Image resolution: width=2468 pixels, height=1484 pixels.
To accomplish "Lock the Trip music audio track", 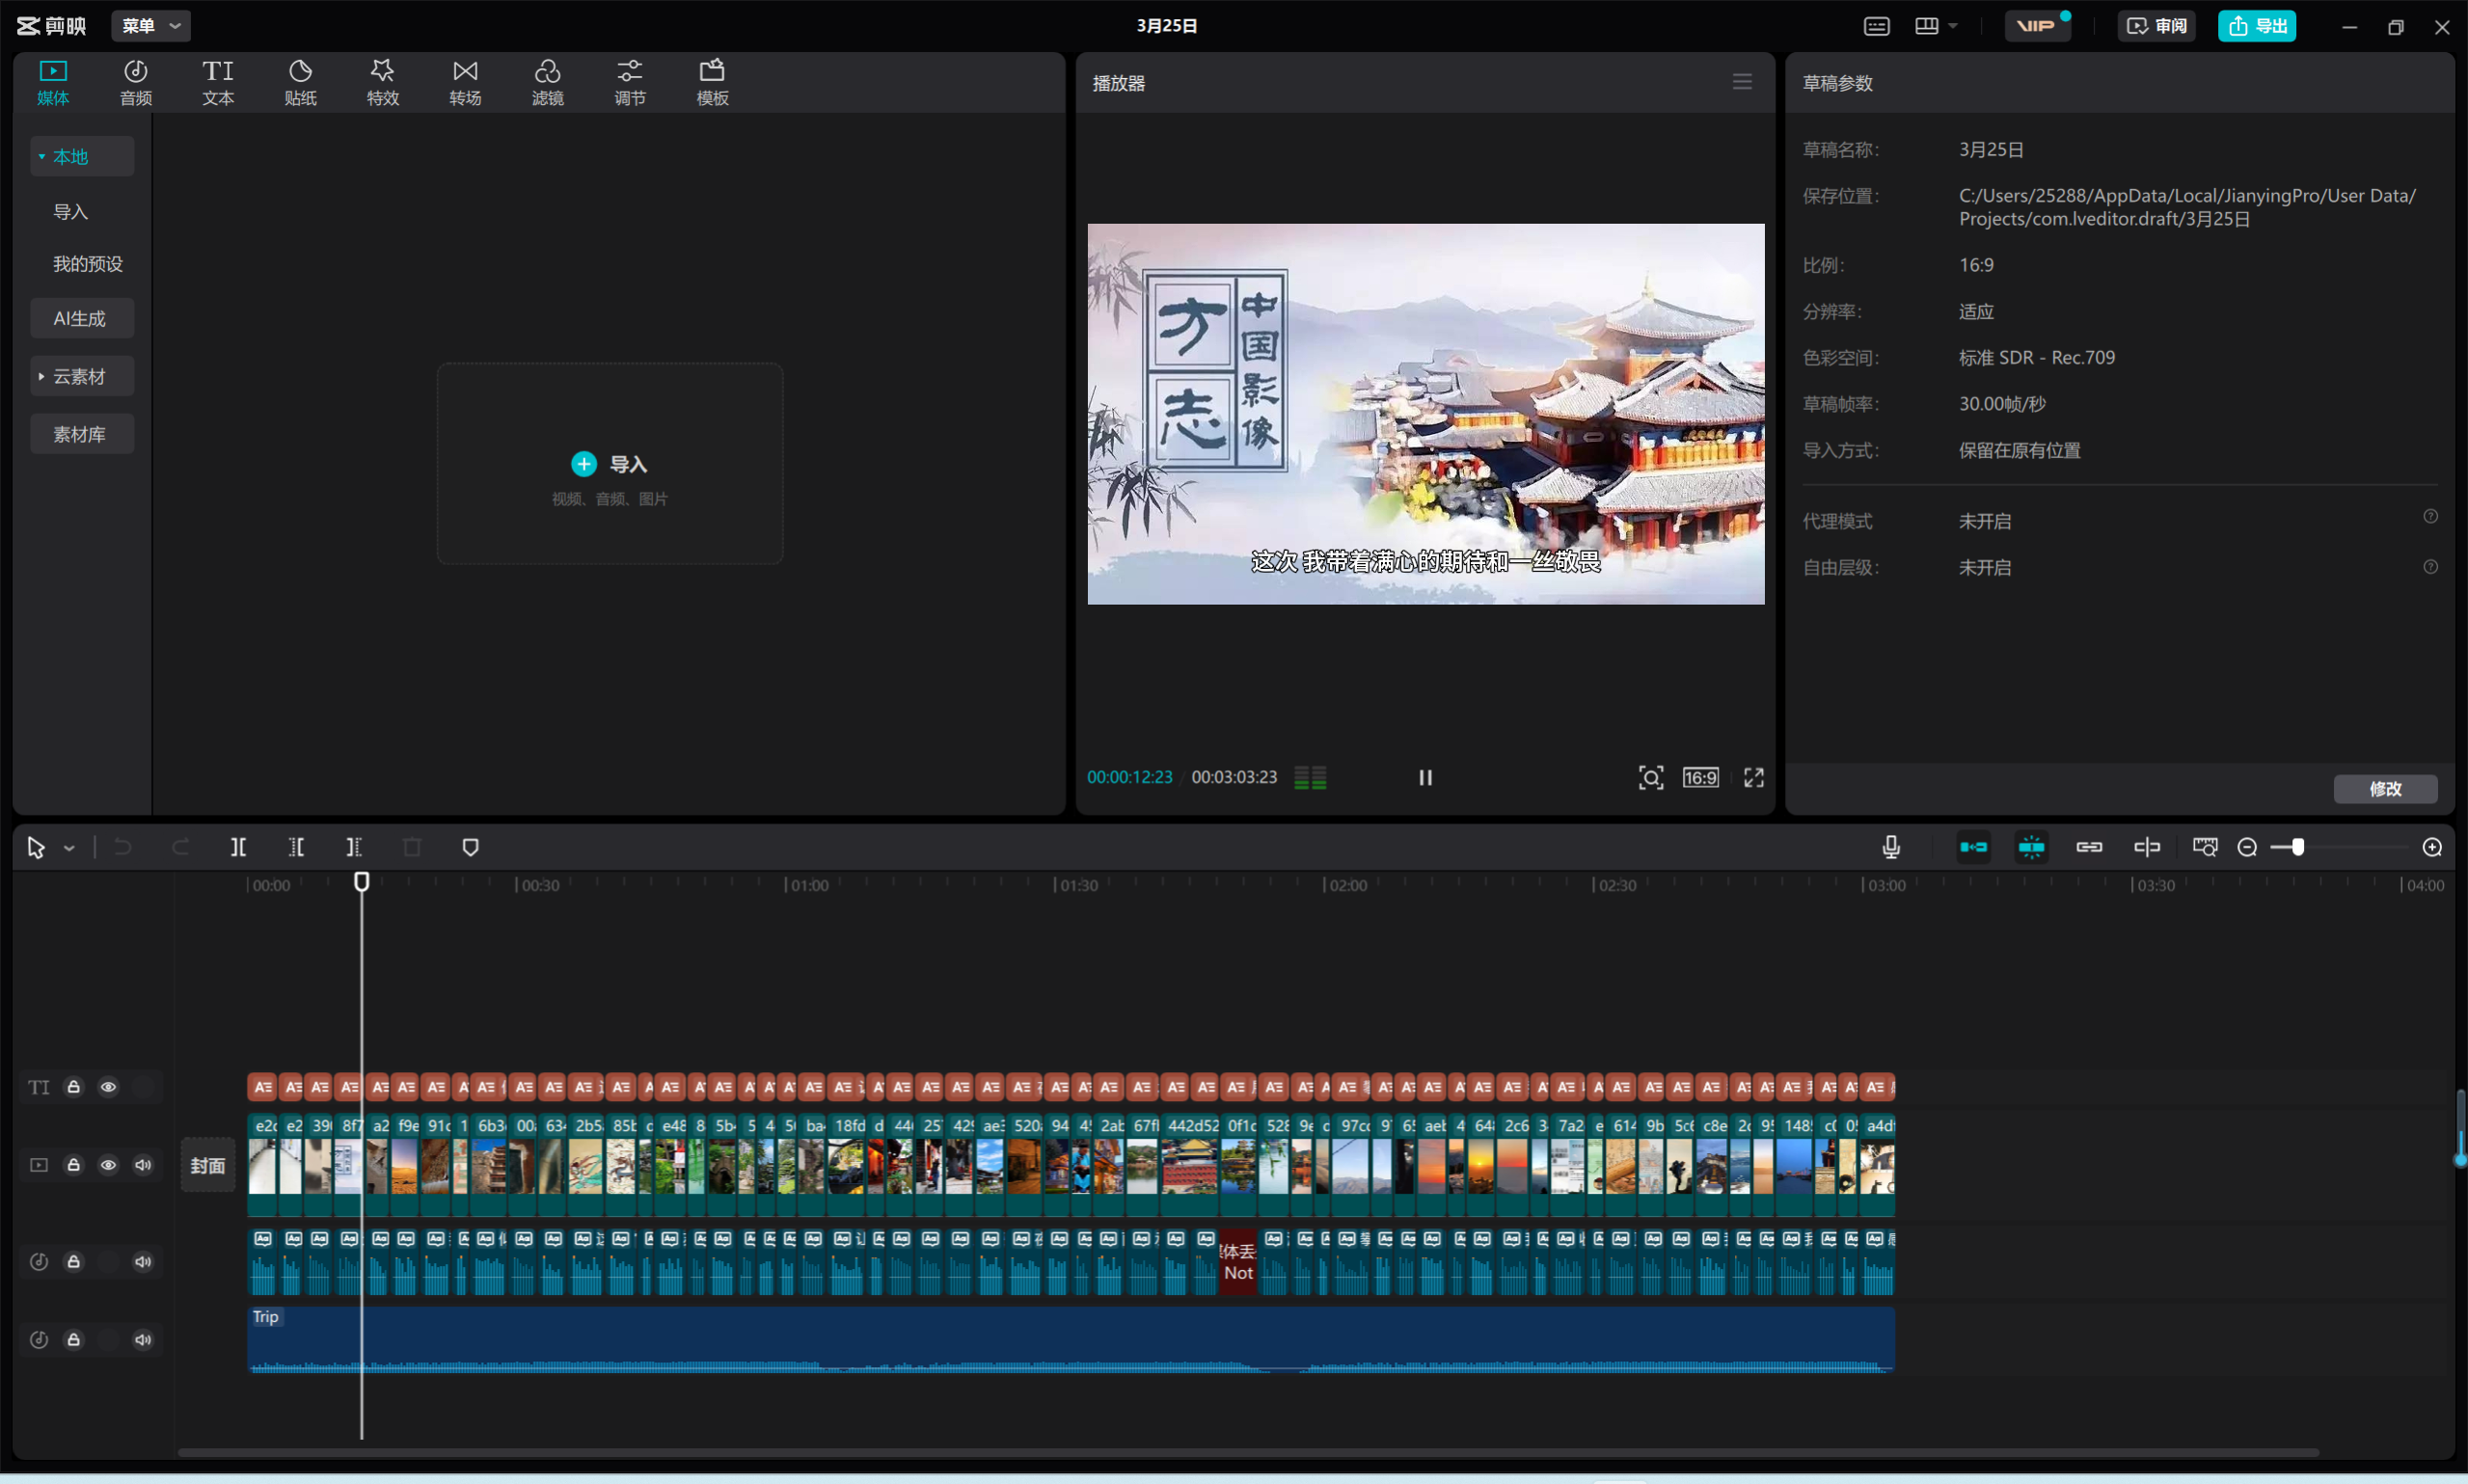I will pos(73,1340).
